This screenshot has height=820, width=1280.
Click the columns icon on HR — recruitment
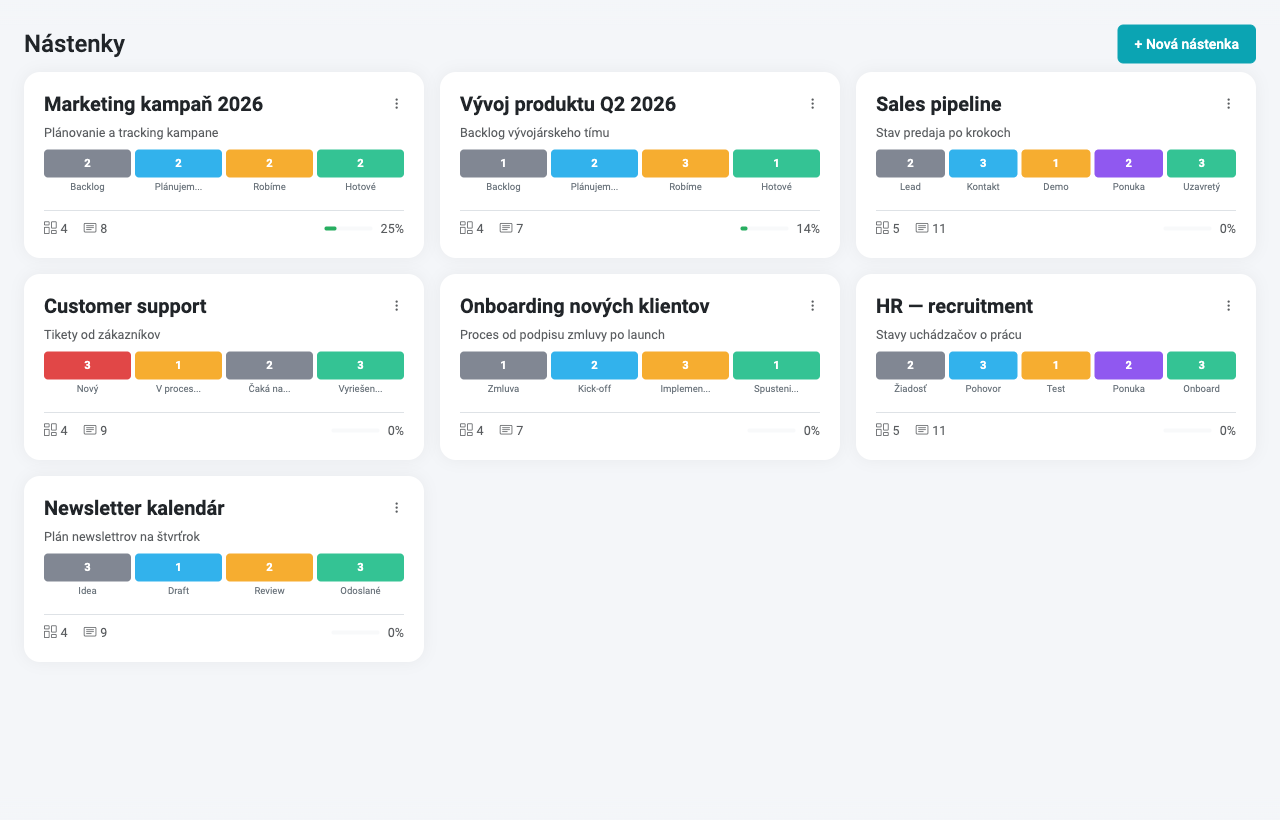pyautogui.click(x=882, y=430)
